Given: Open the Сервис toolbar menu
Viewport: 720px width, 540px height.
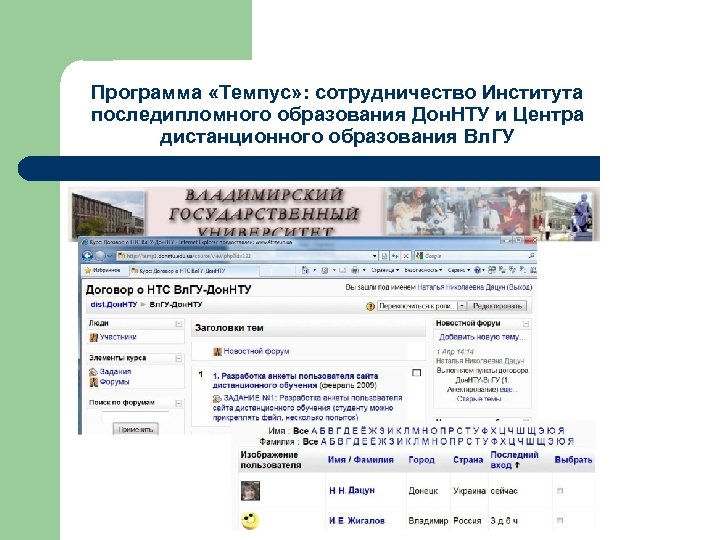Looking at the screenshot, I should pos(459,270).
